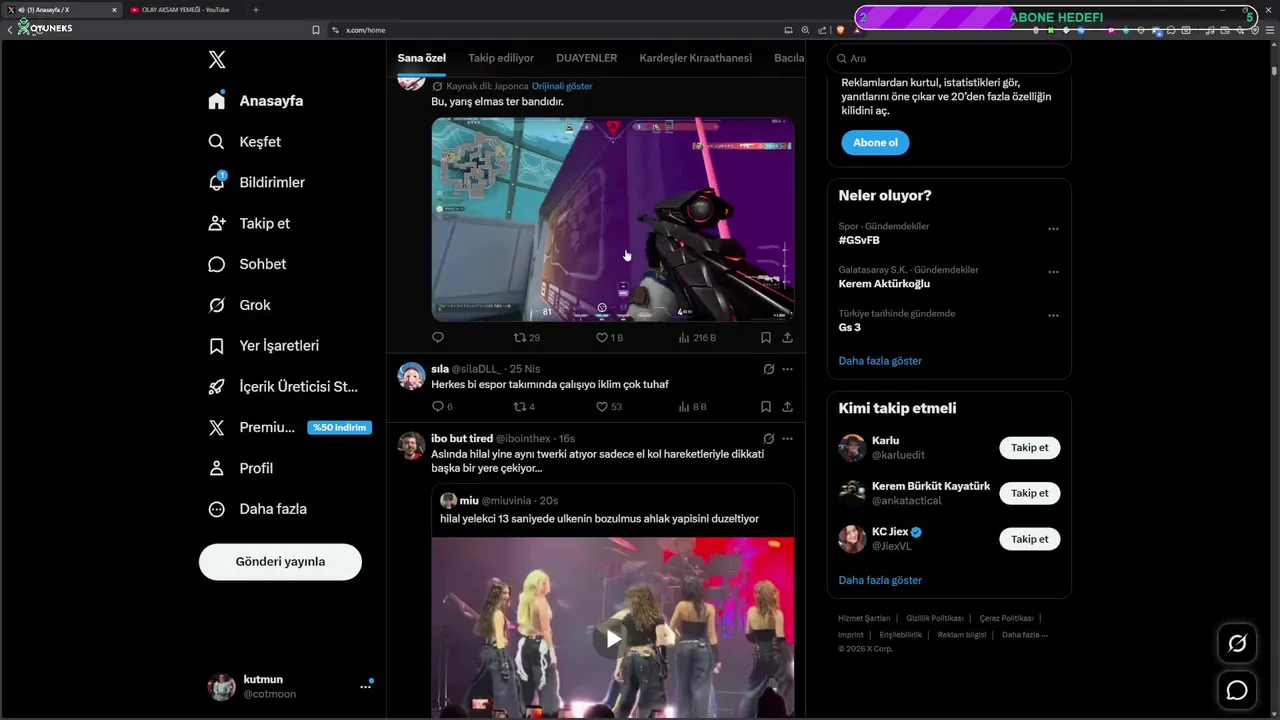Share the game clip post
The width and height of the screenshot is (1280, 720).
pos(787,338)
